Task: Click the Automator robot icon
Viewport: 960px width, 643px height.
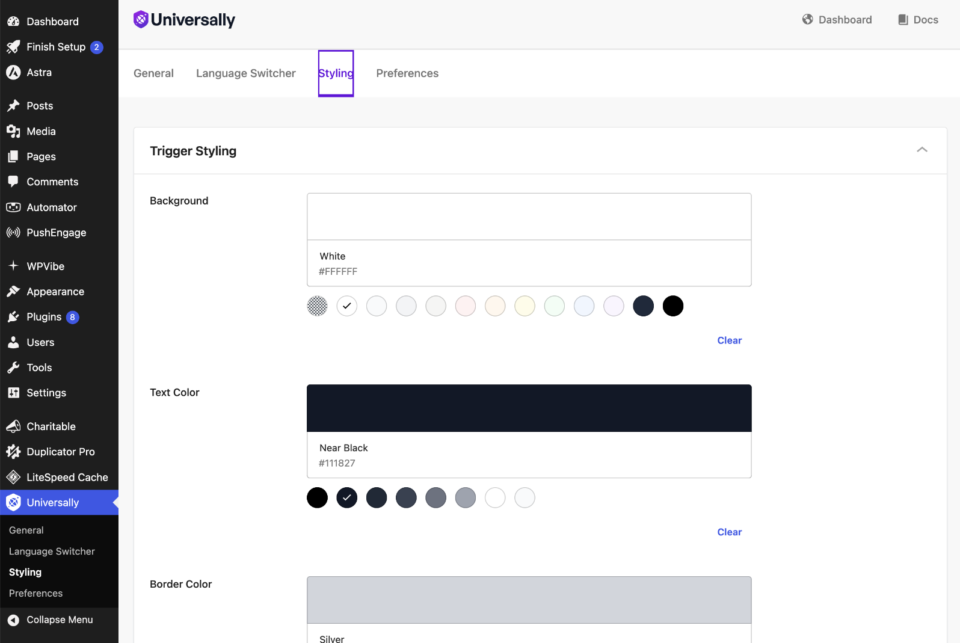Action: (13, 208)
